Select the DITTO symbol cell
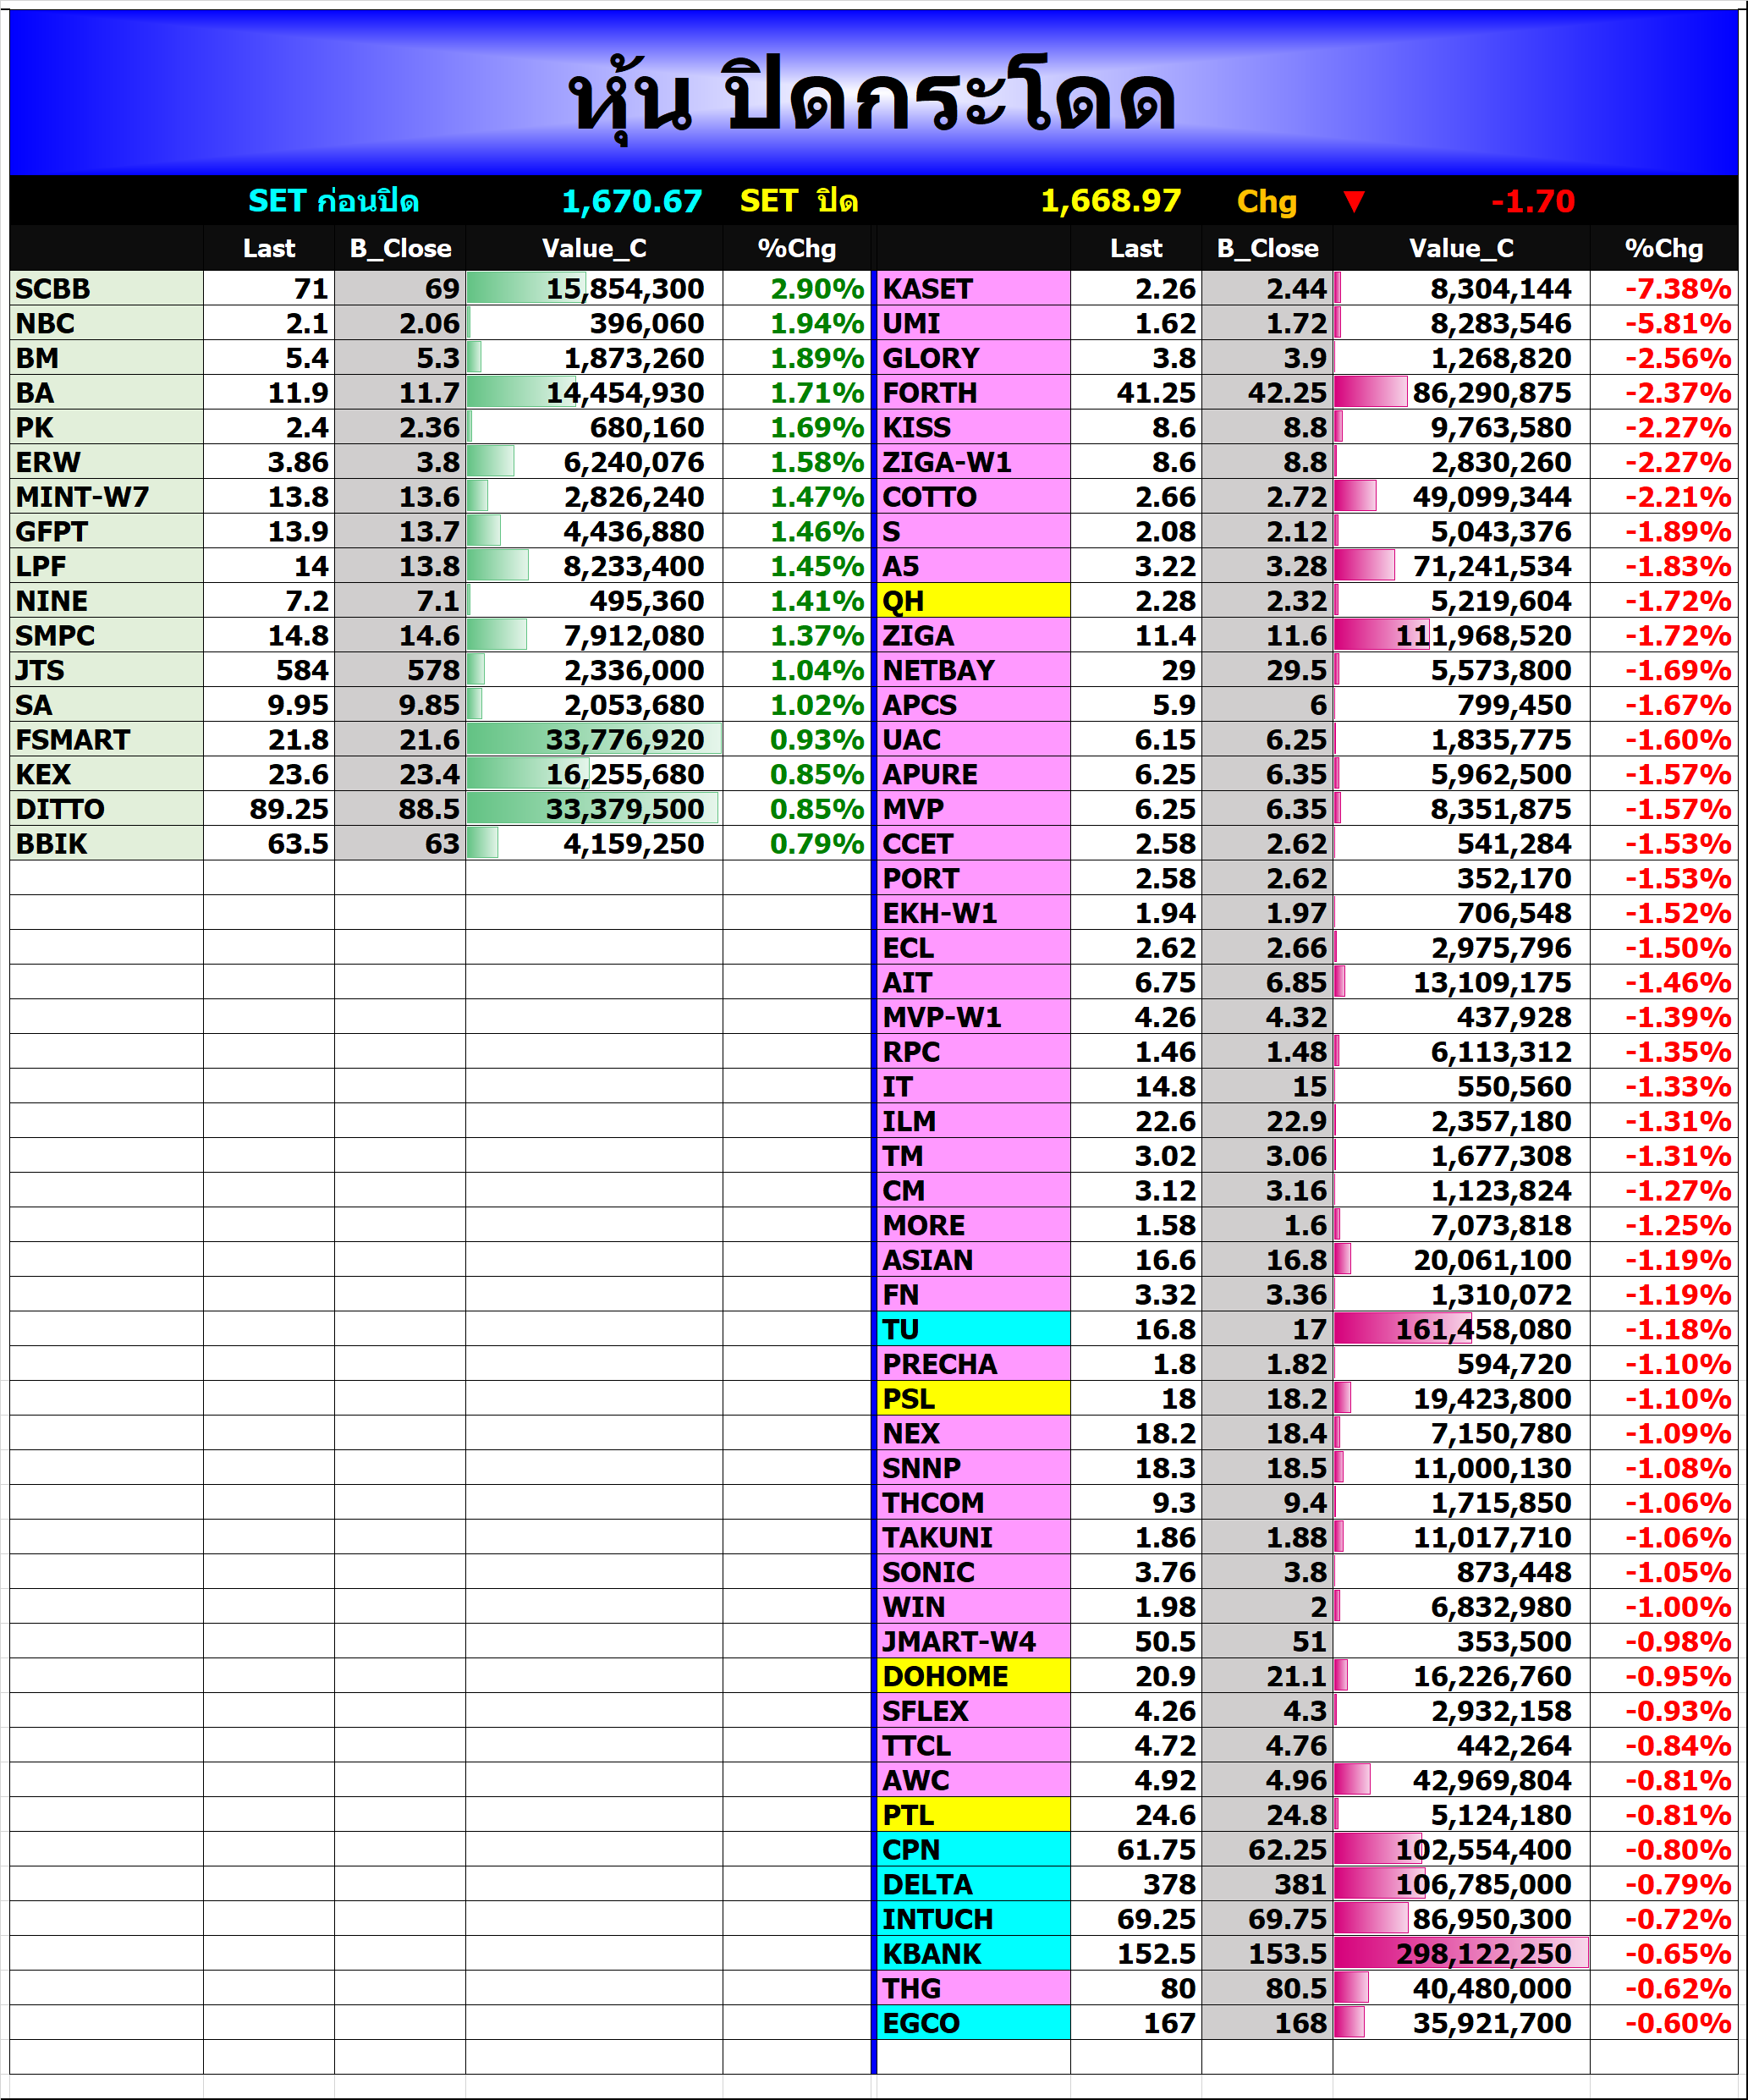 [x=105, y=809]
